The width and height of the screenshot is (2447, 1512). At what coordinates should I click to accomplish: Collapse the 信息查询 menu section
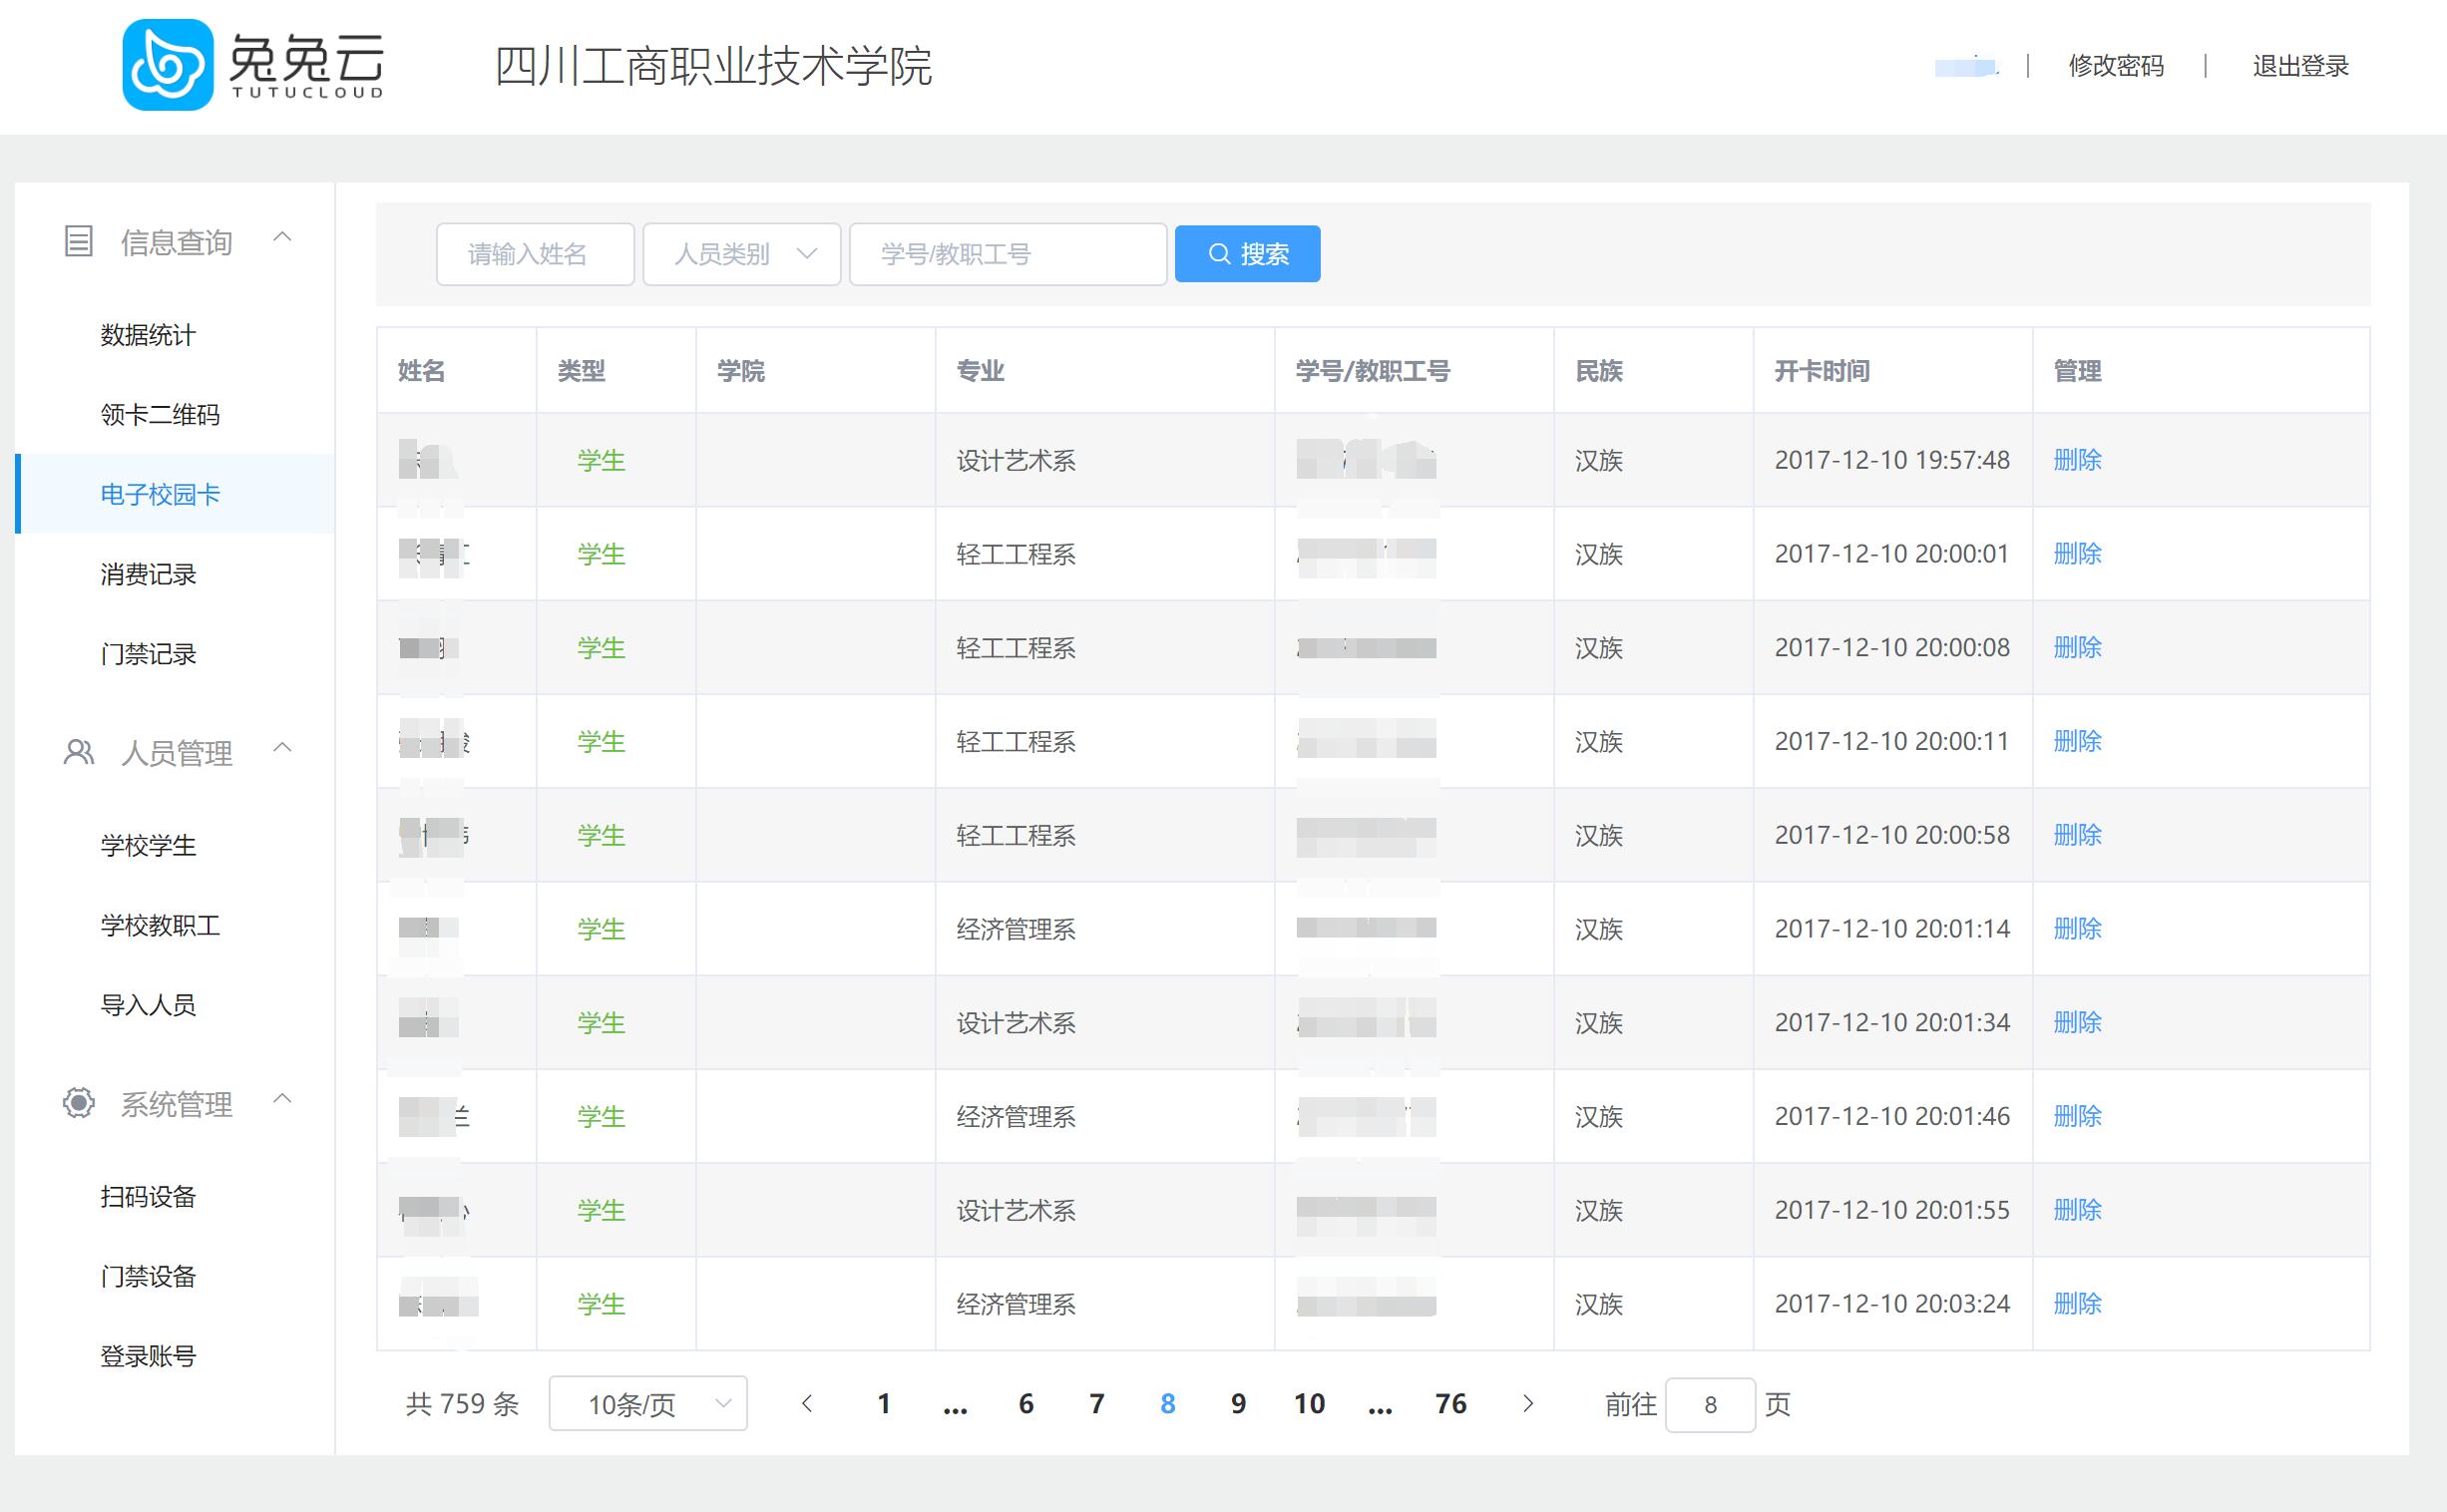click(x=283, y=237)
